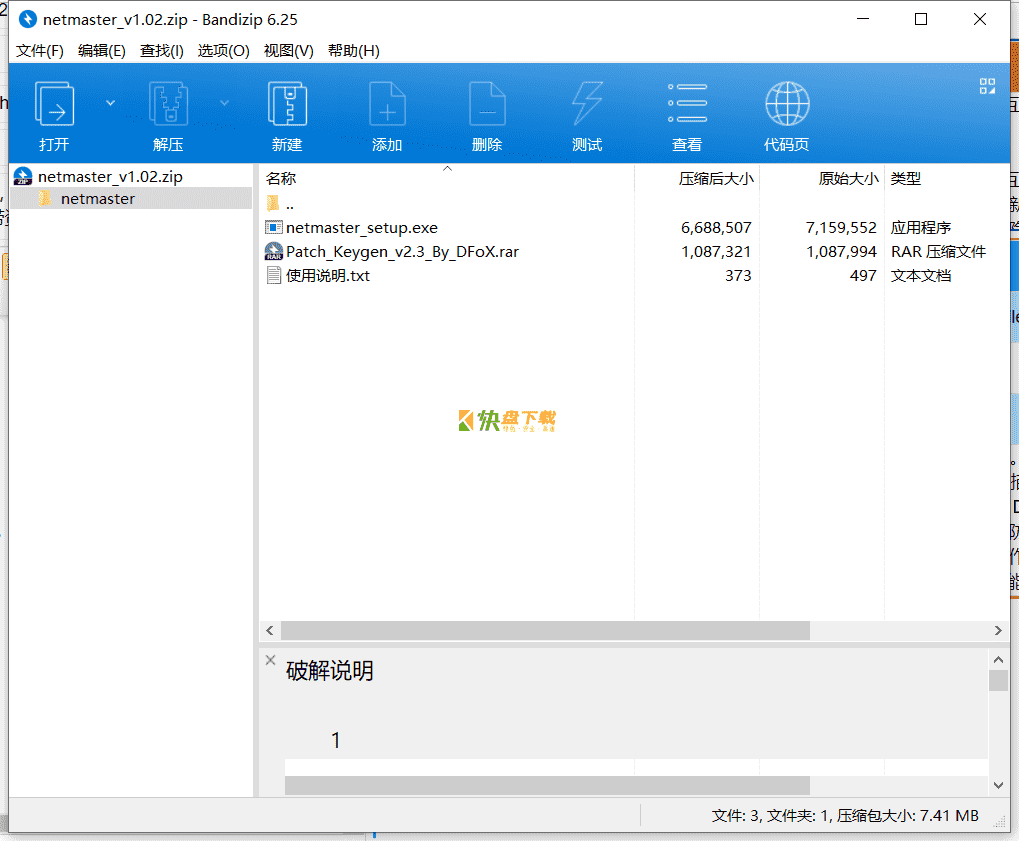Open the 查找(I) menu
The image size is (1019, 841).
[x=162, y=51]
